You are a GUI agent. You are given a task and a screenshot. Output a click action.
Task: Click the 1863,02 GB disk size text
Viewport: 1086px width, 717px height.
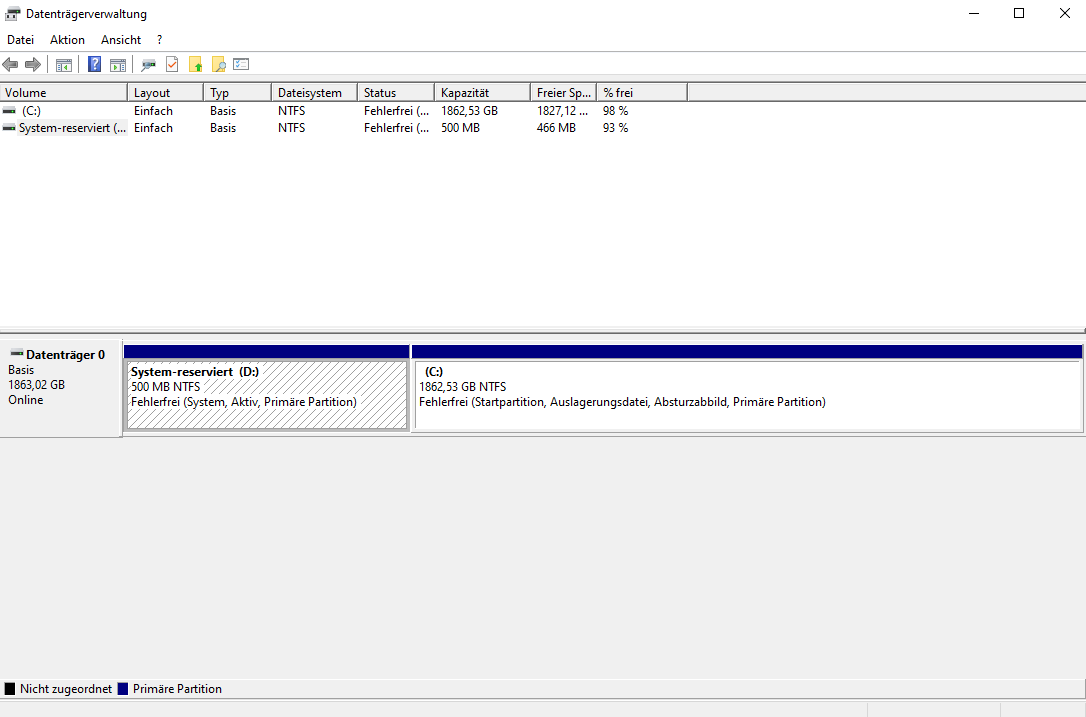tap(37, 384)
